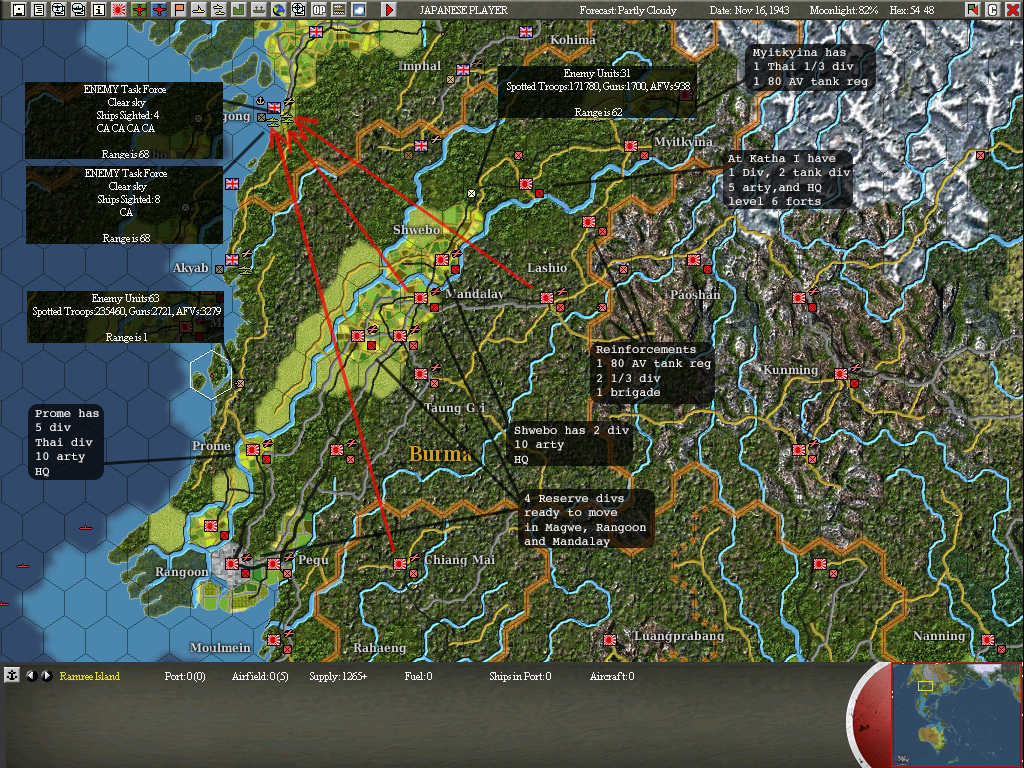Image resolution: width=1024 pixels, height=768 pixels.
Task: Click the cloud weather toolbar icon
Action: pyautogui.click(x=359, y=10)
